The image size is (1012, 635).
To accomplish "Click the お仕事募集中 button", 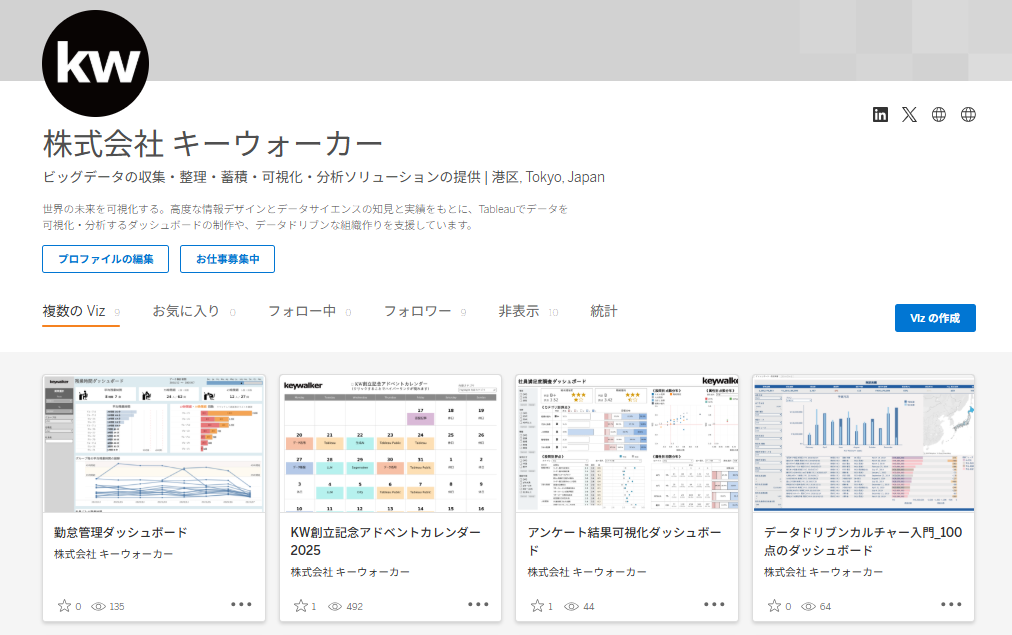I will tap(227, 259).
